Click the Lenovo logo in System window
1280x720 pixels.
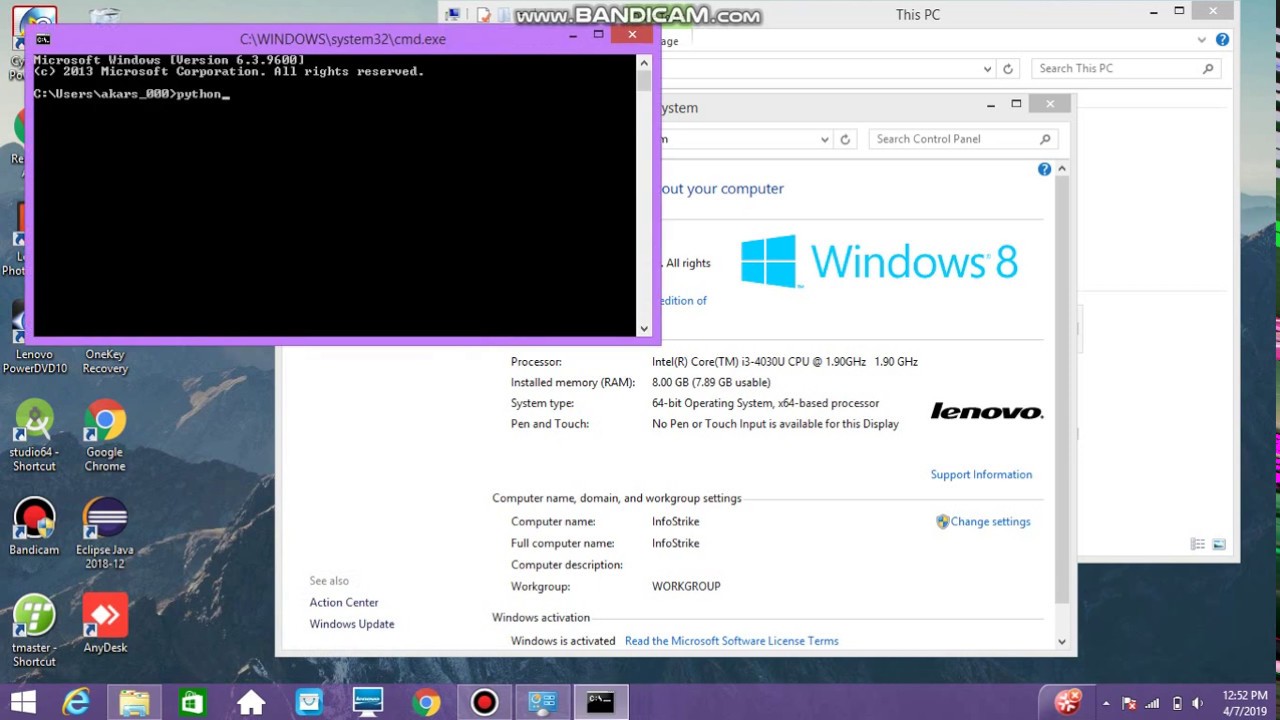click(987, 411)
